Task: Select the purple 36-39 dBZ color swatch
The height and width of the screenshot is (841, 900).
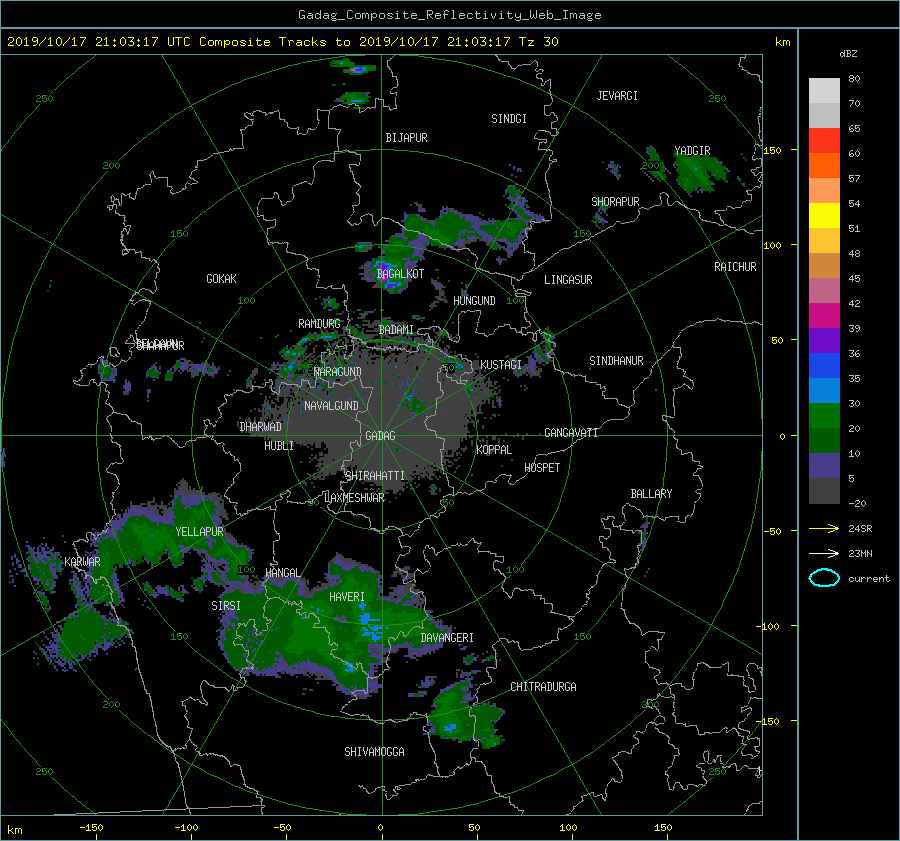Action: tap(824, 341)
